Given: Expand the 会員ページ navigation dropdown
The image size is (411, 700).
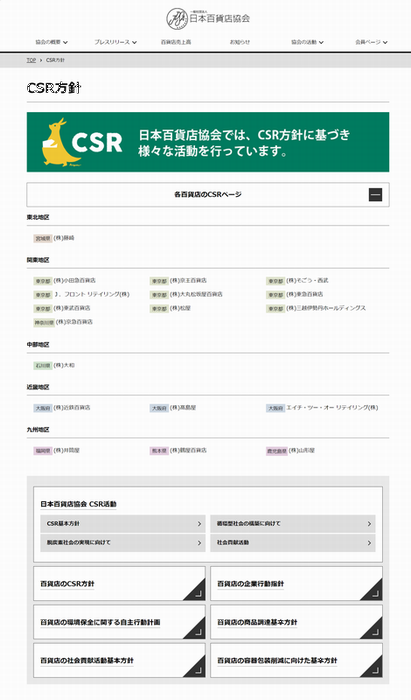Looking at the screenshot, I should (x=371, y=42).
